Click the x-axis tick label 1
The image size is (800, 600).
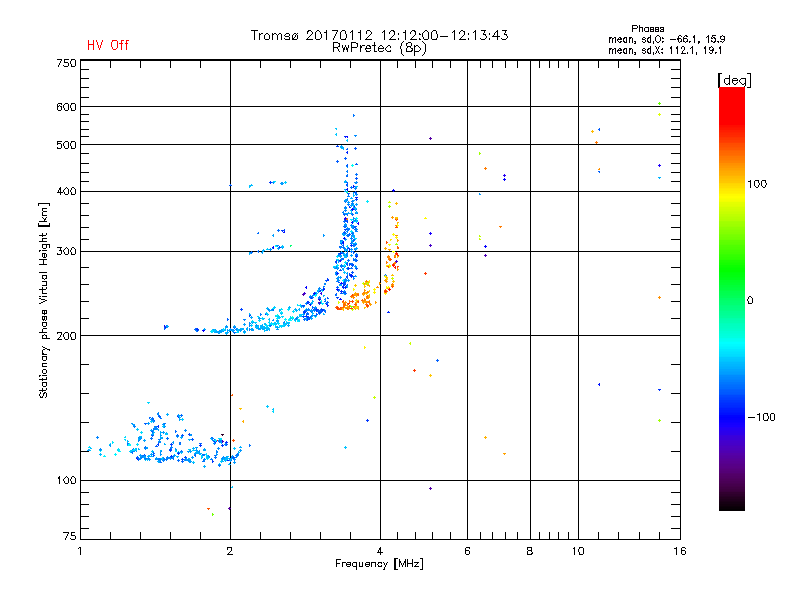[x=80, y=551]
